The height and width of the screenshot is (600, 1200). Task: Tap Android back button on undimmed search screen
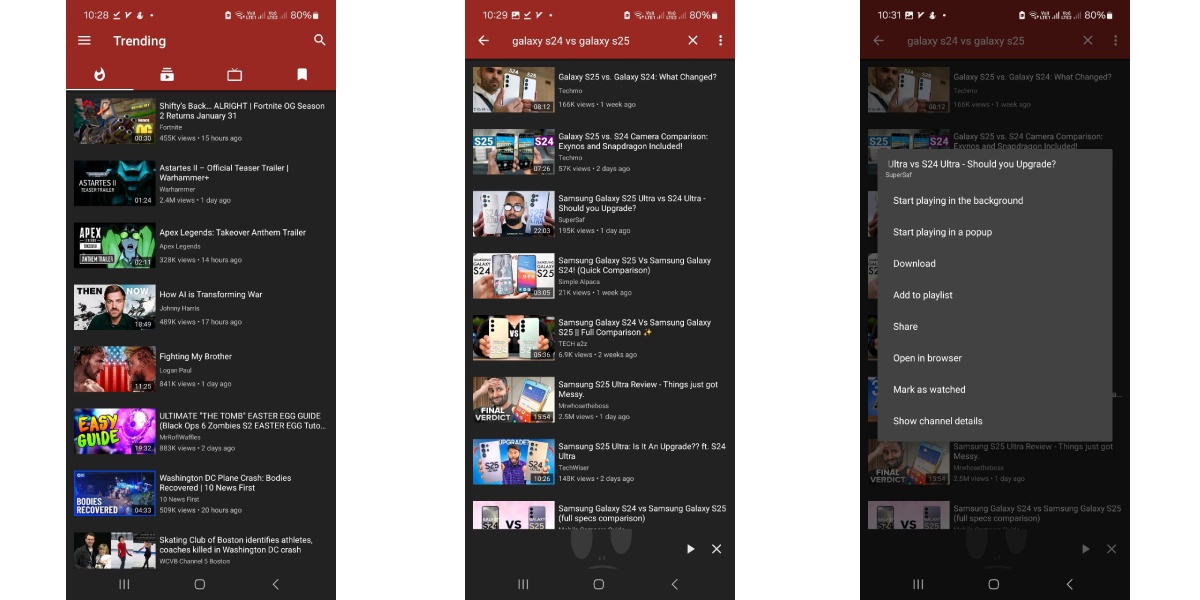point(674,584)
